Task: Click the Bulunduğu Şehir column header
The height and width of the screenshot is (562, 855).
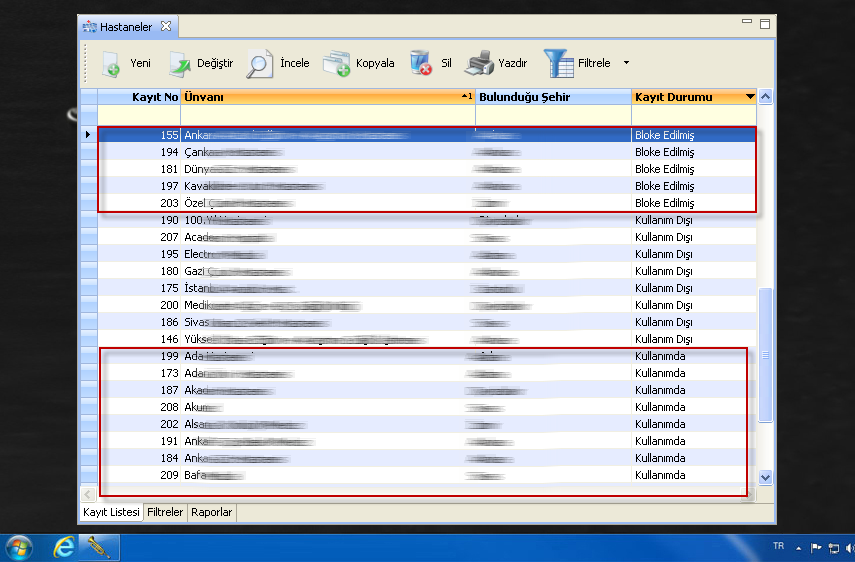Action: [x=552, y=97]
